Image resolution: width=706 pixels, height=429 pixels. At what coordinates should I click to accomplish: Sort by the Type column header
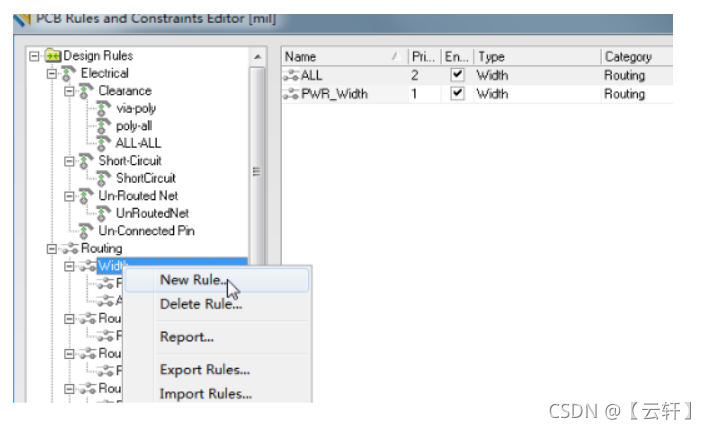click(x=537, y=57)
